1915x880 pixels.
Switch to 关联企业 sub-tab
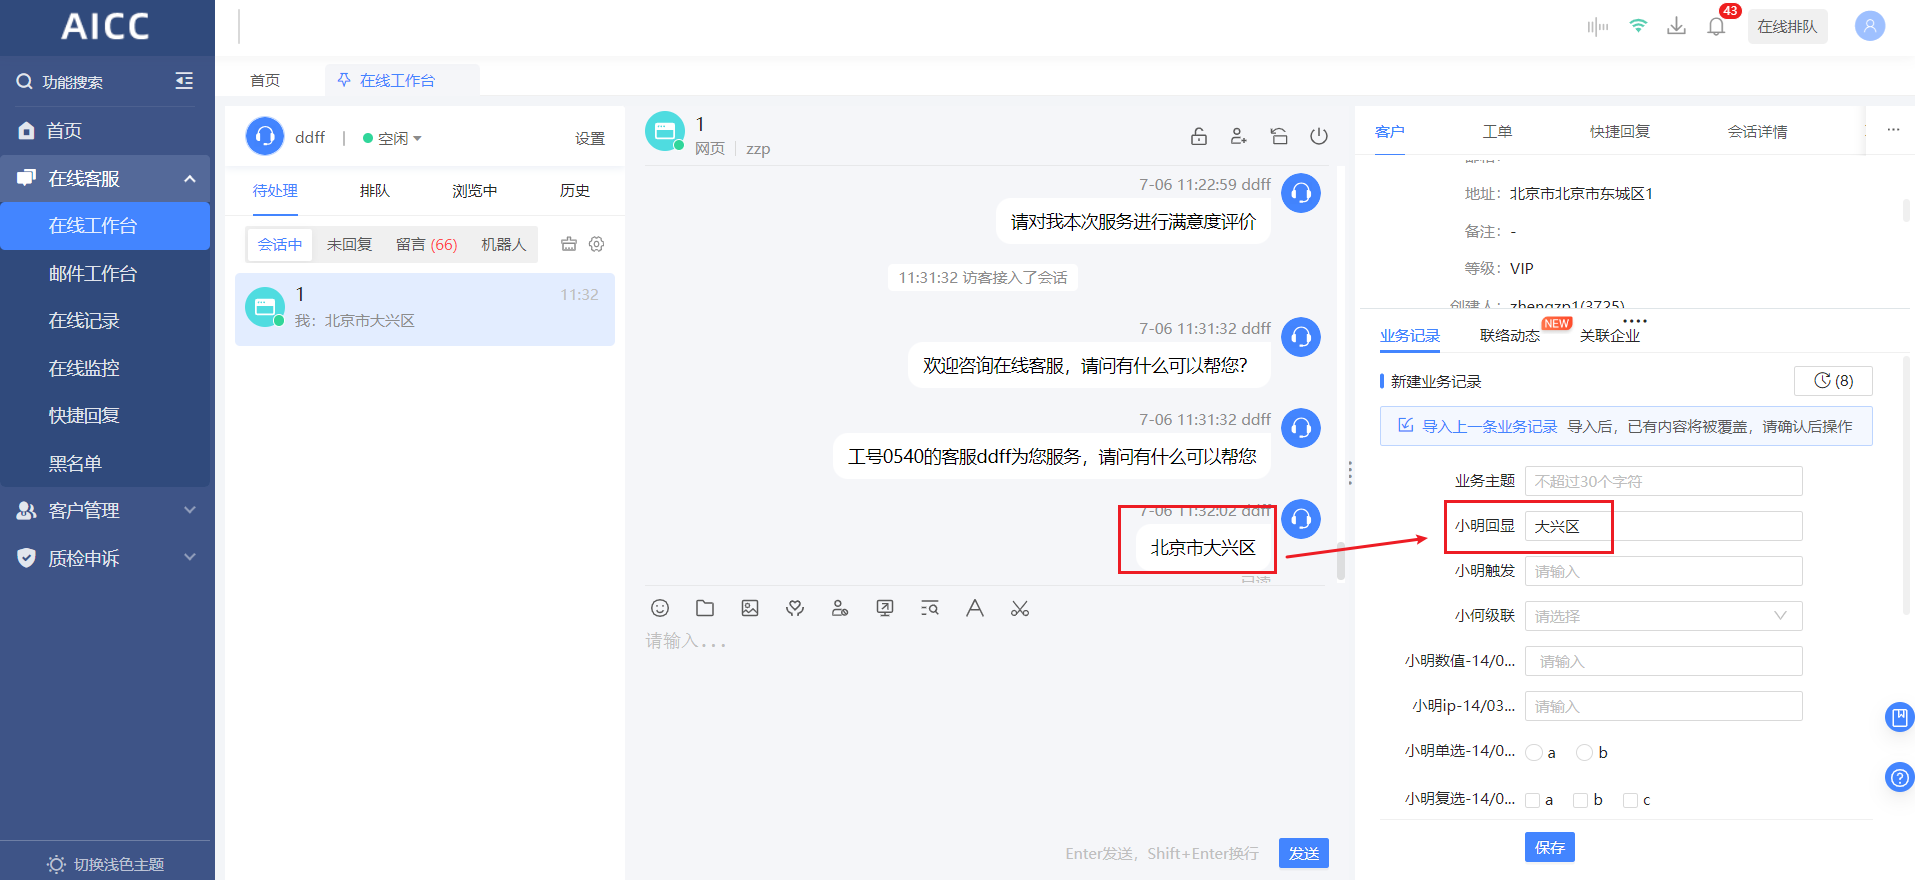point(1610,336)
